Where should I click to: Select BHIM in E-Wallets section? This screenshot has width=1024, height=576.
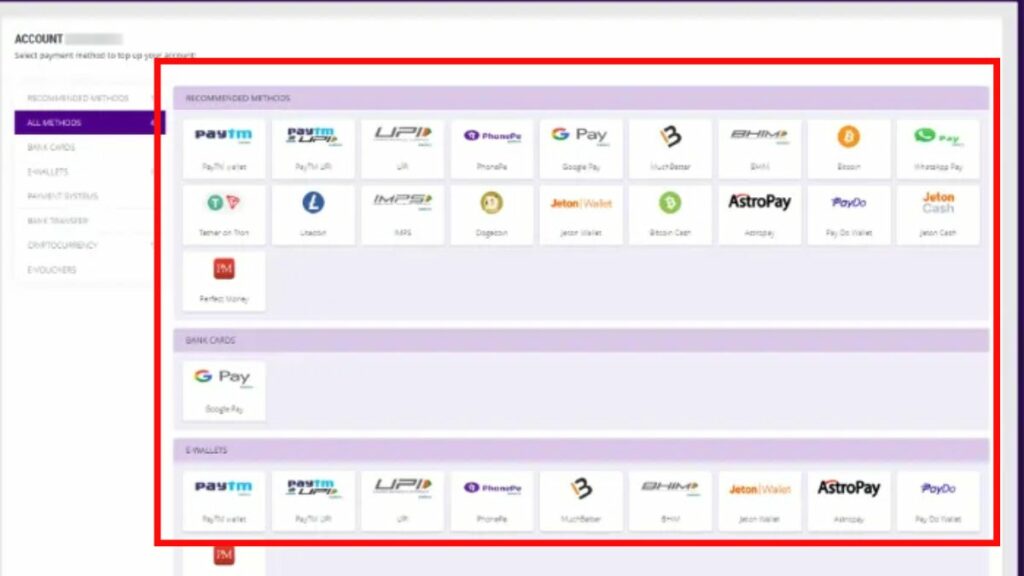[x=670, y=501]
